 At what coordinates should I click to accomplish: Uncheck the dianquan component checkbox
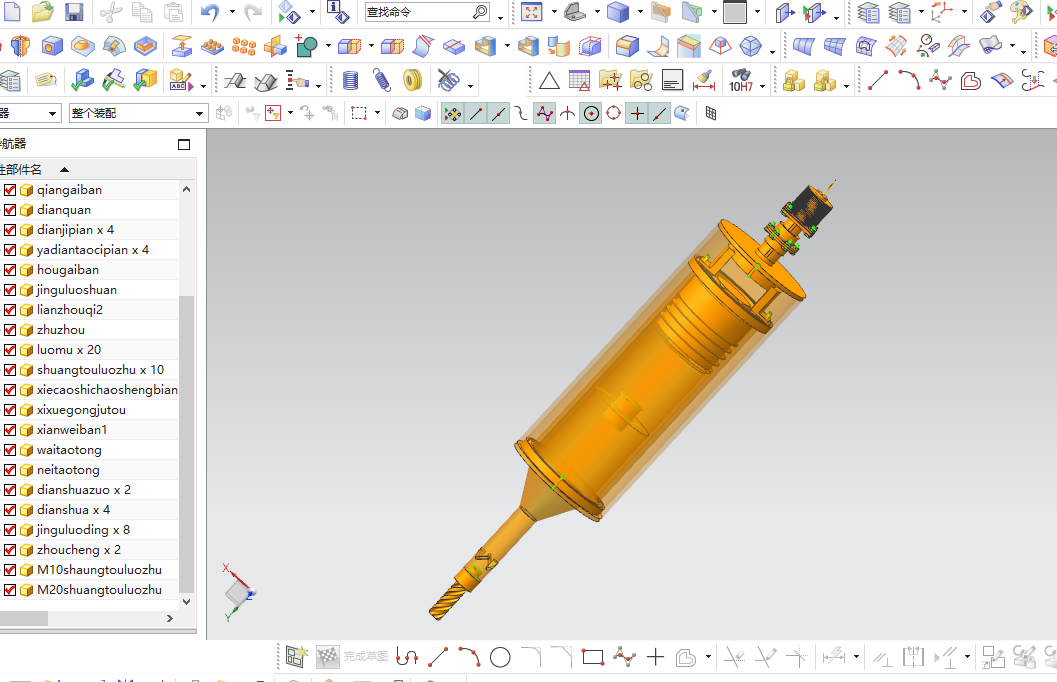click(10, 210)
